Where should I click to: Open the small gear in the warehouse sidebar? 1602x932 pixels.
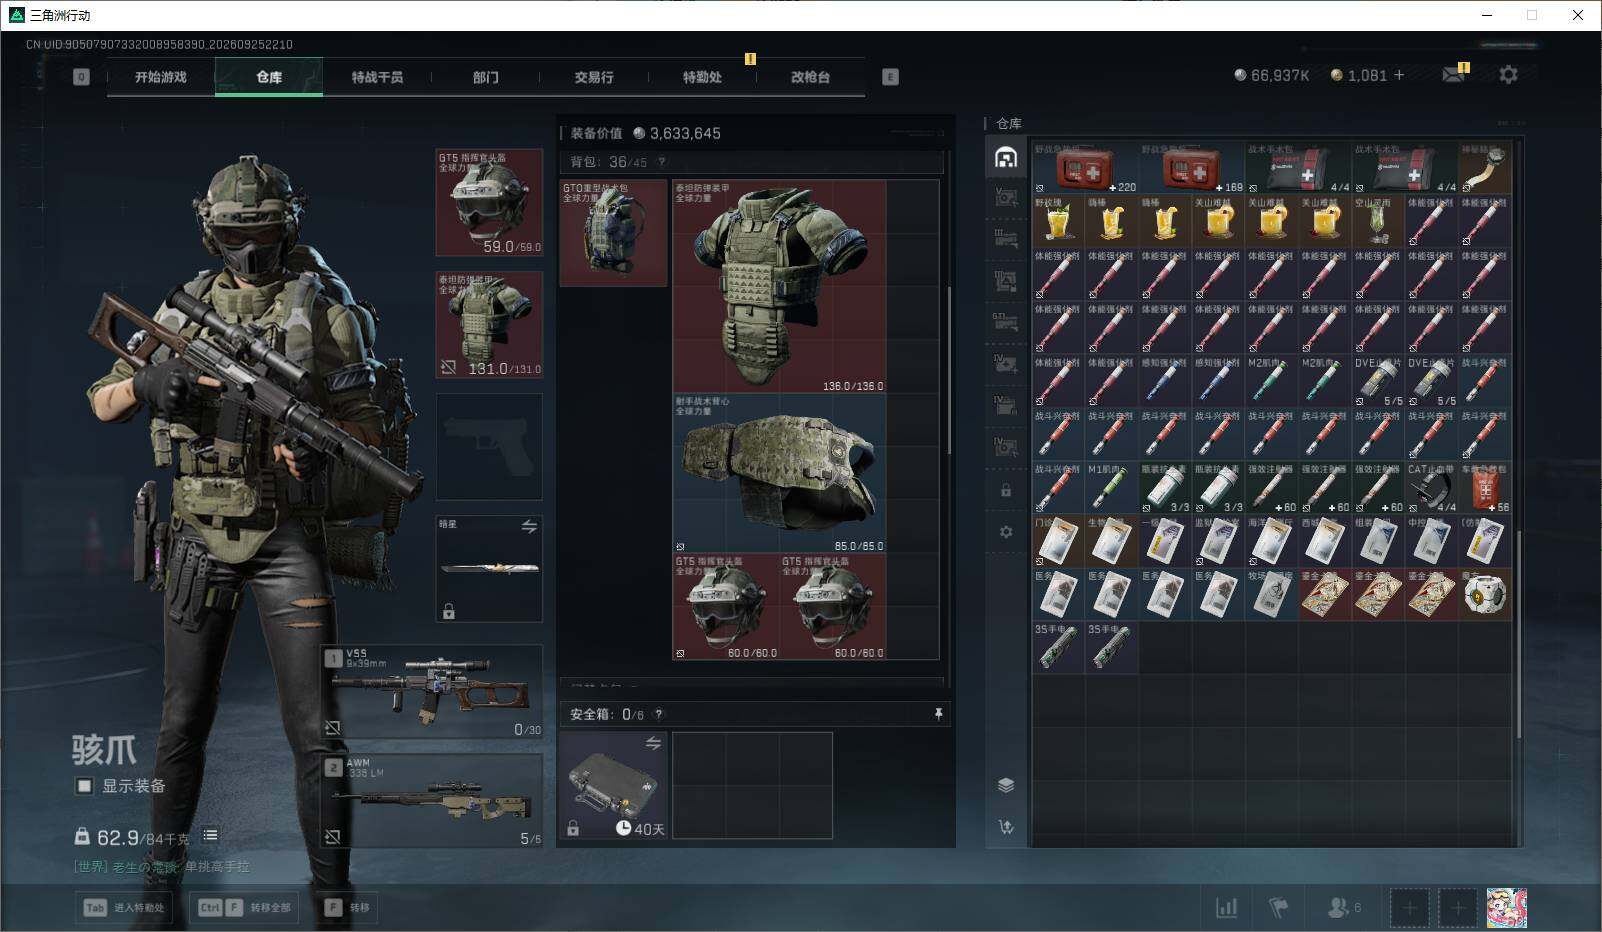coord(1006,532)
